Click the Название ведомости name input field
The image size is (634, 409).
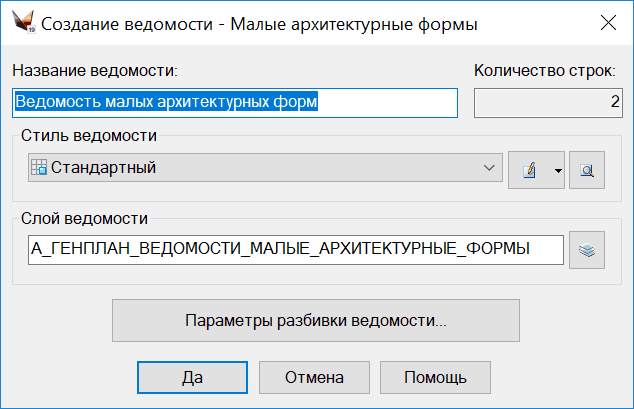(x=234, y=102)
